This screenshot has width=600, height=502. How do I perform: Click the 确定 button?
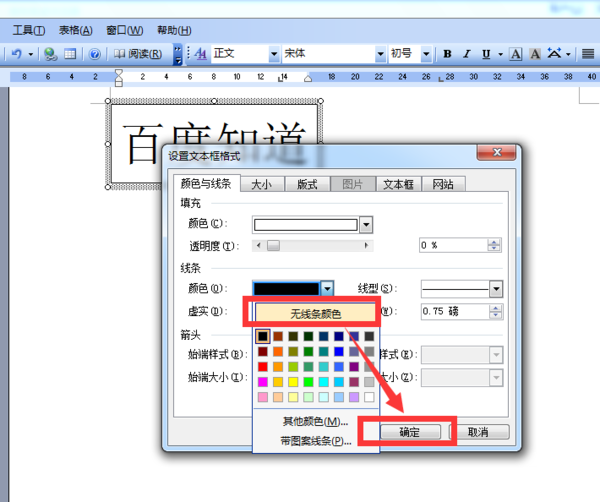coord(410,432)
